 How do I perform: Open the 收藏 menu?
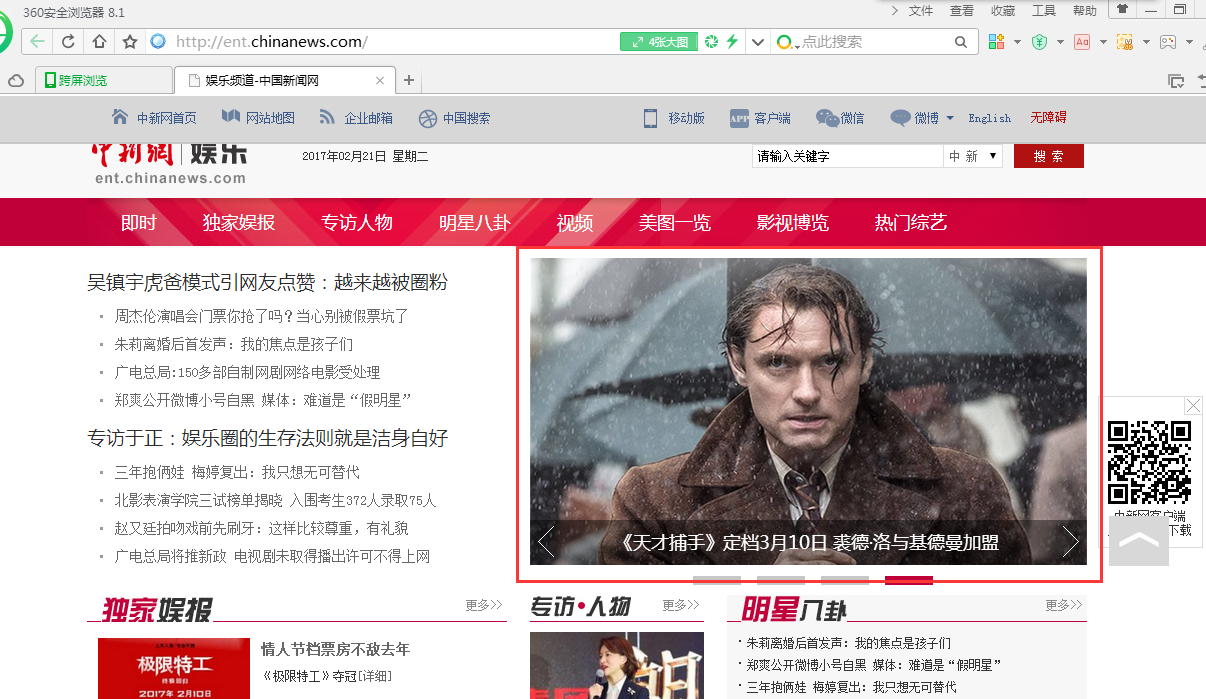click(1002, 10)
